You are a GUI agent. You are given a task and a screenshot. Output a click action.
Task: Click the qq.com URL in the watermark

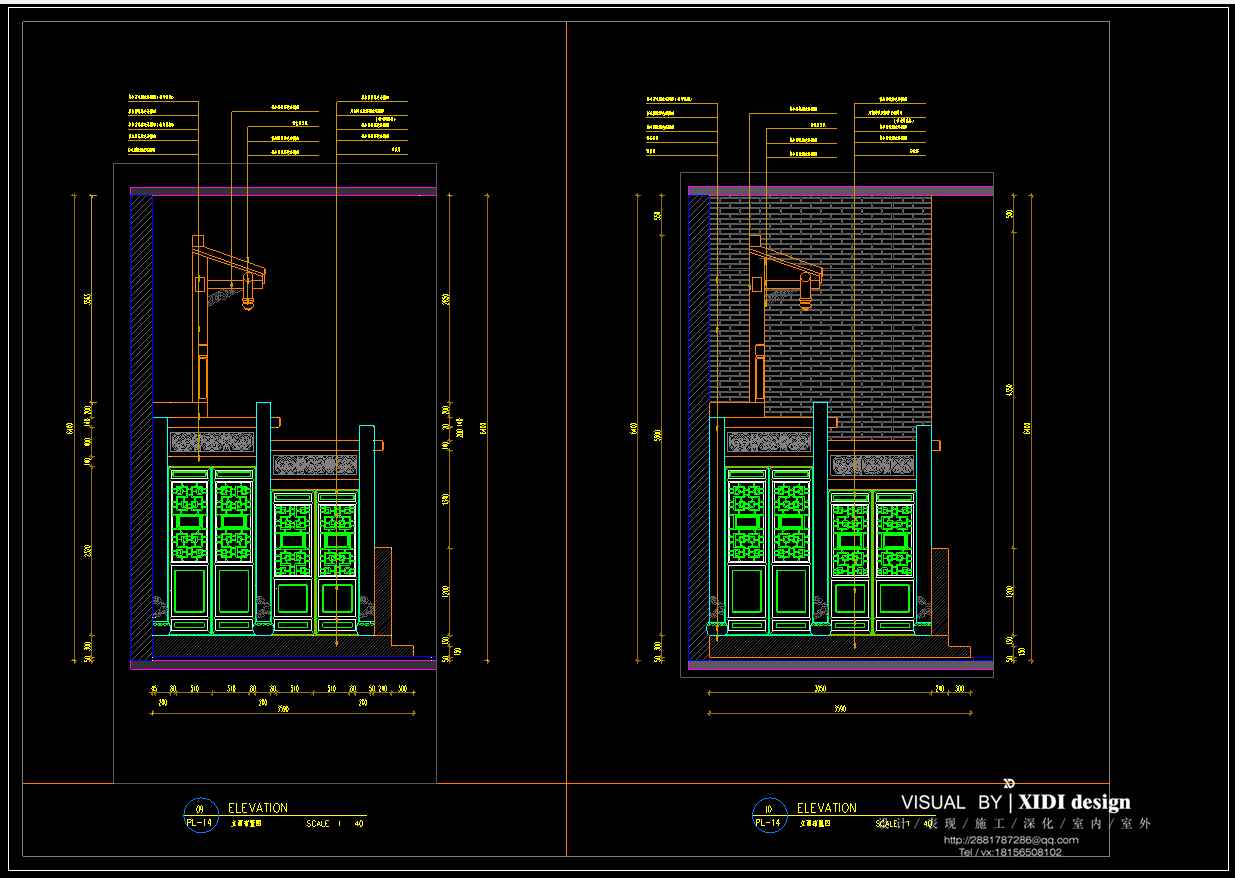click(1010, 840)
